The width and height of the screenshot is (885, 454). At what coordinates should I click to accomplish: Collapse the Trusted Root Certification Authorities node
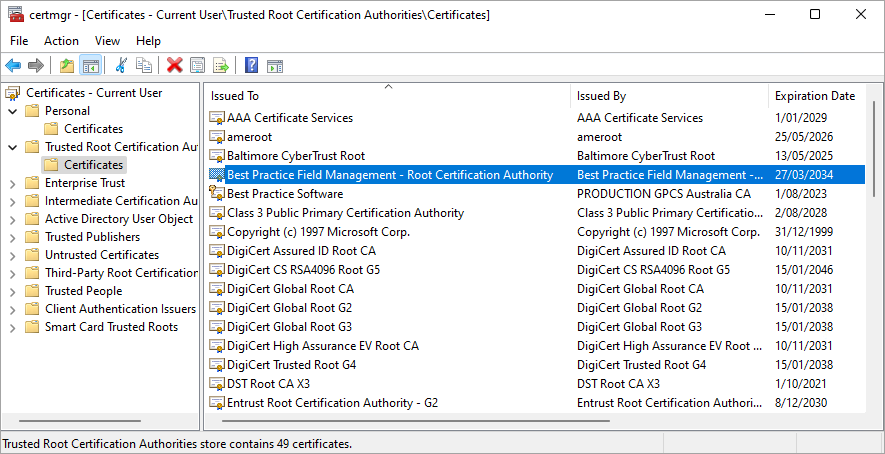tap(13, 147)
